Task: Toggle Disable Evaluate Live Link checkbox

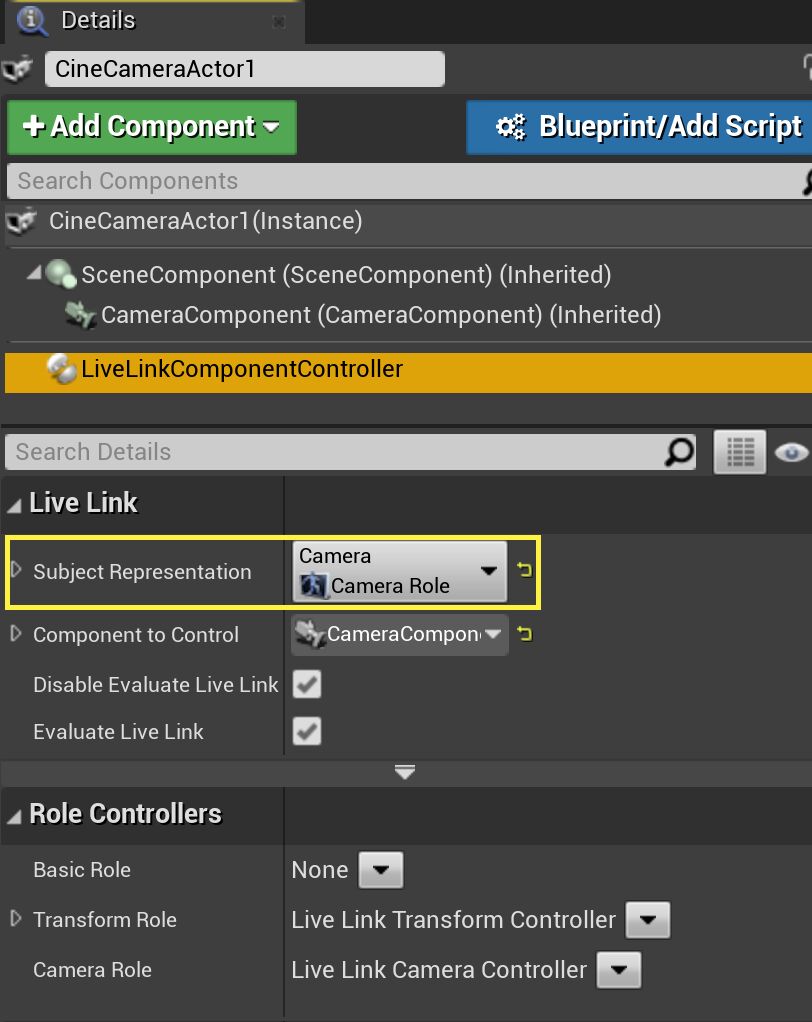Action: pos(307,684)
